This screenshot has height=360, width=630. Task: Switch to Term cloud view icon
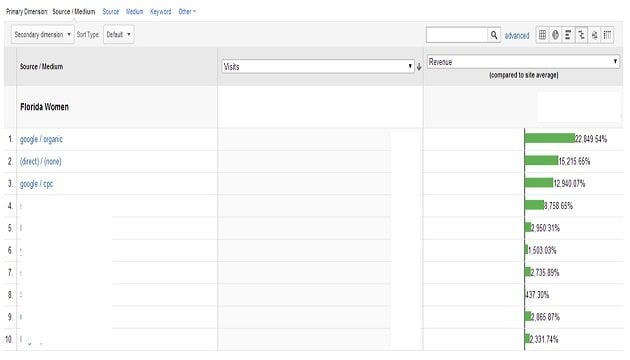coord(594,35)
